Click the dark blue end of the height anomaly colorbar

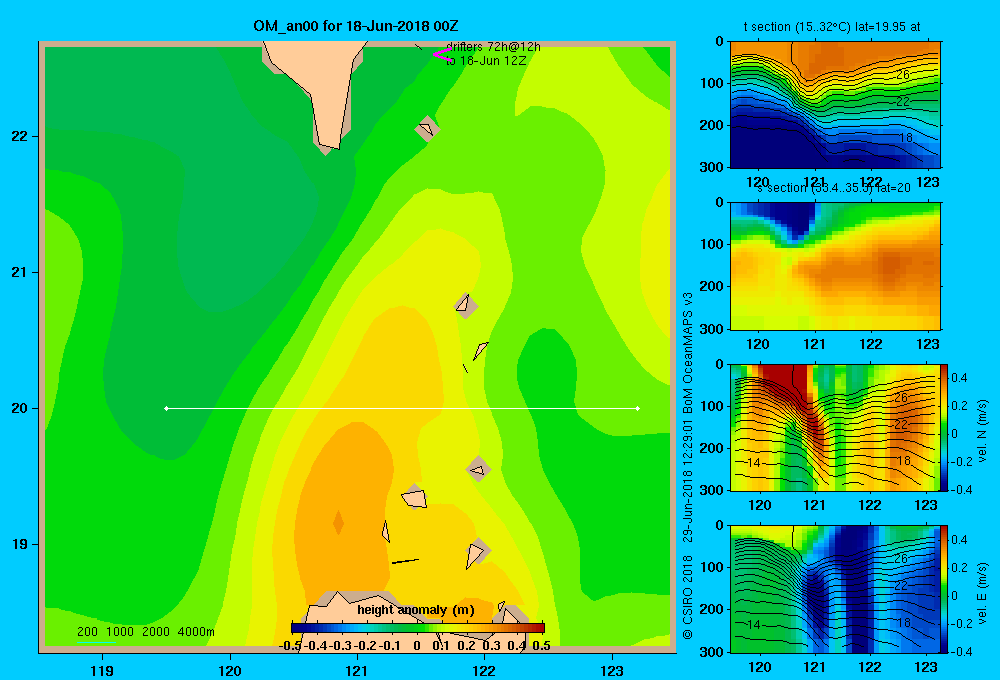(297, 628)
